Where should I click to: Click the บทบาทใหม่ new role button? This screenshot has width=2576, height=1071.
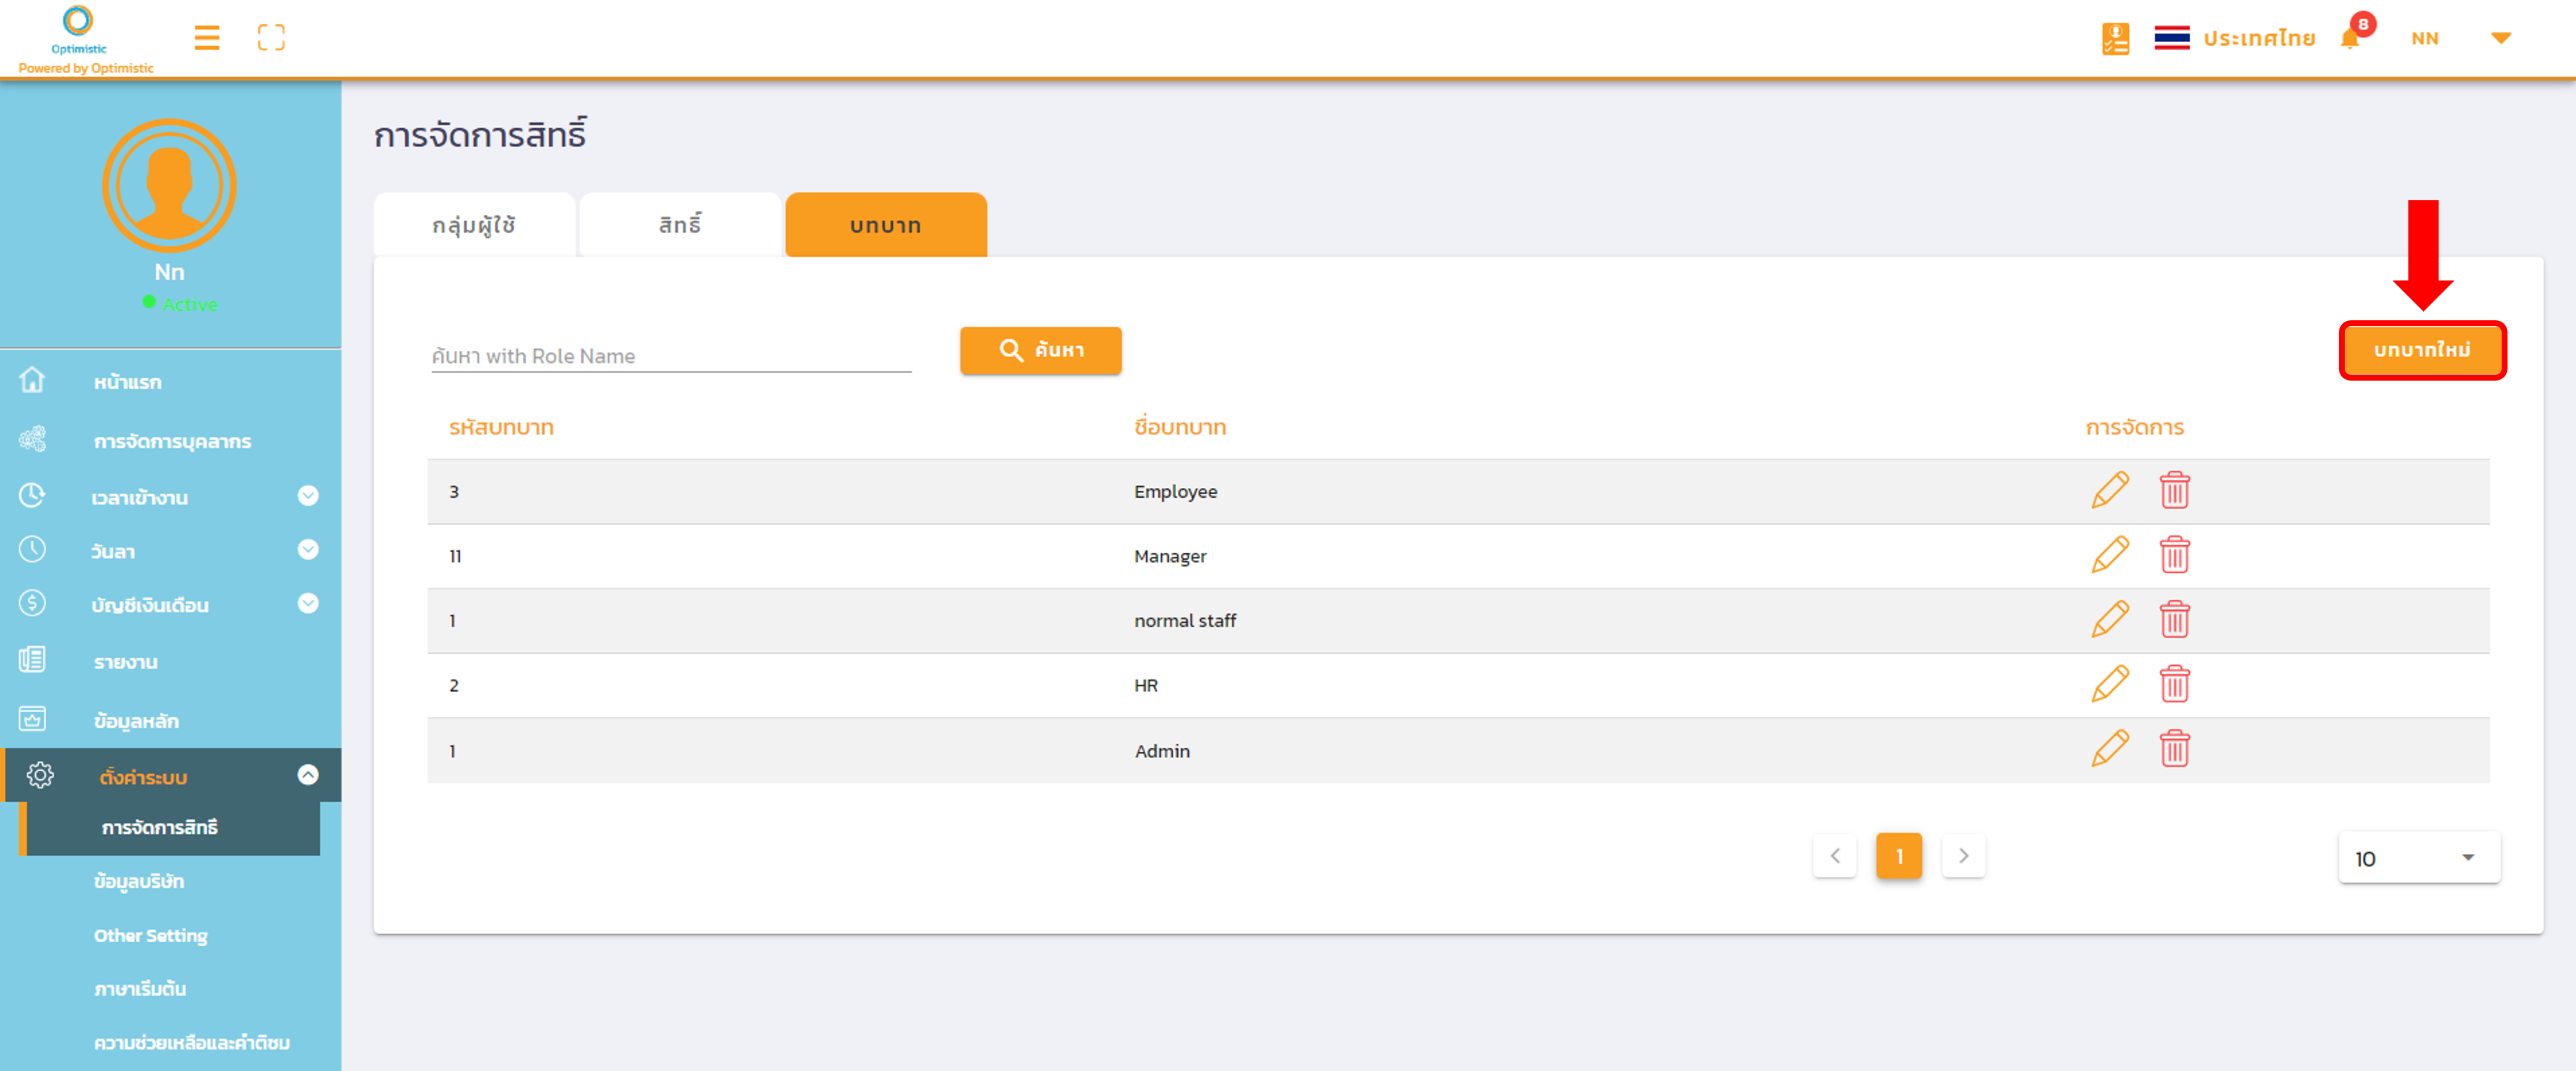click(2421, 350)
